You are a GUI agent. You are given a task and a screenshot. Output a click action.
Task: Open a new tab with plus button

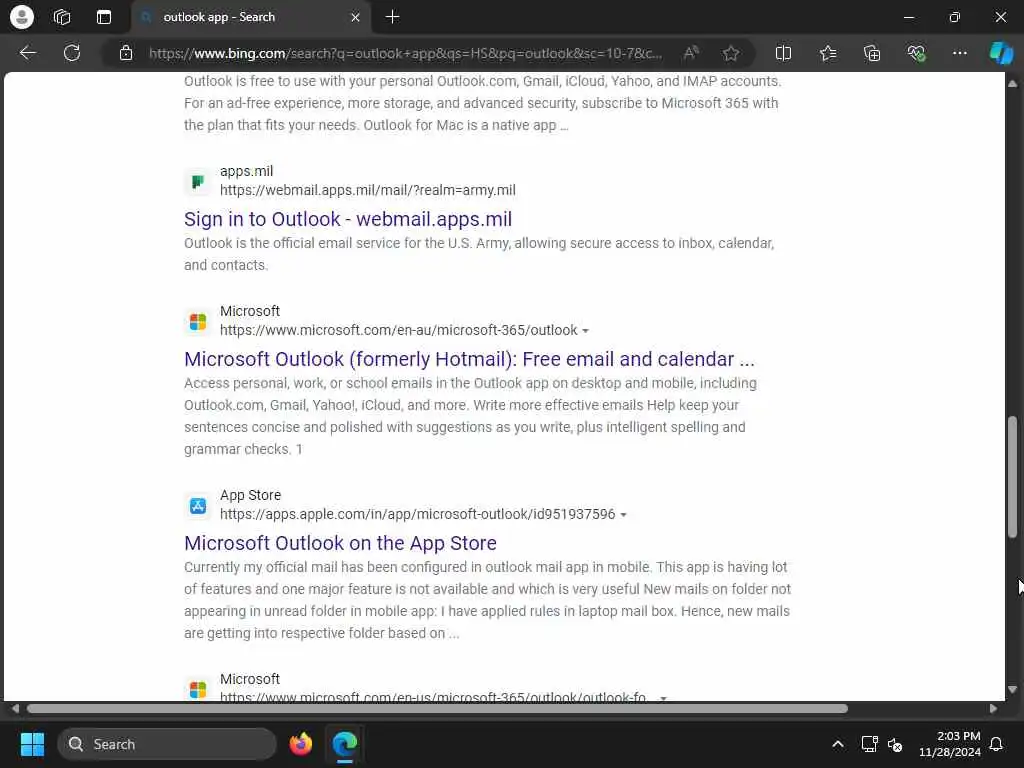[x=392, y=17]
